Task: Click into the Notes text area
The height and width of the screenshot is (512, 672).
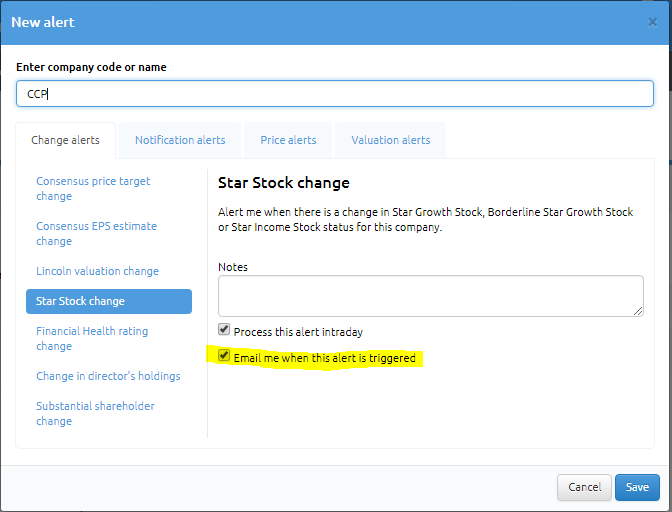Action: [431, 296]
